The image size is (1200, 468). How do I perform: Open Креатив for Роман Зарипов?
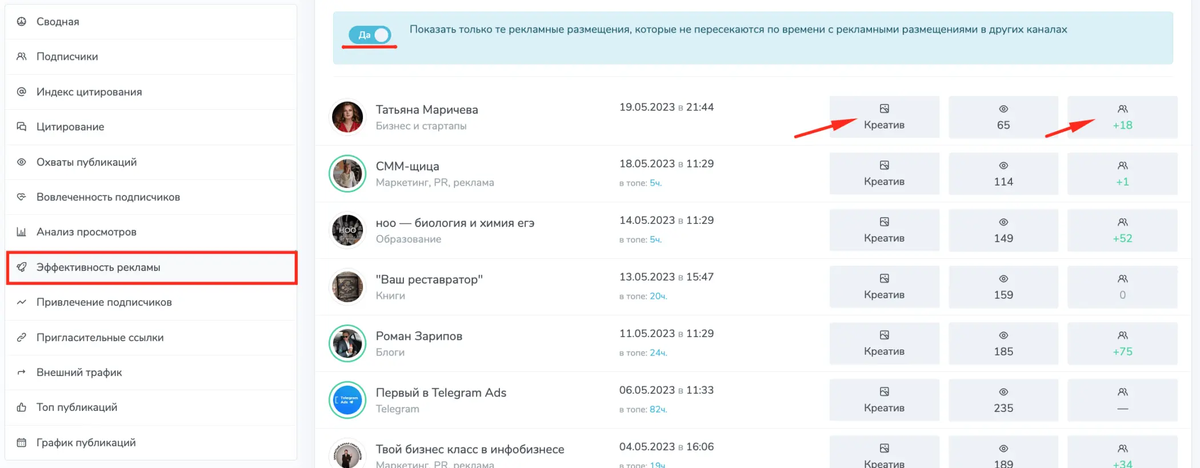884,343
